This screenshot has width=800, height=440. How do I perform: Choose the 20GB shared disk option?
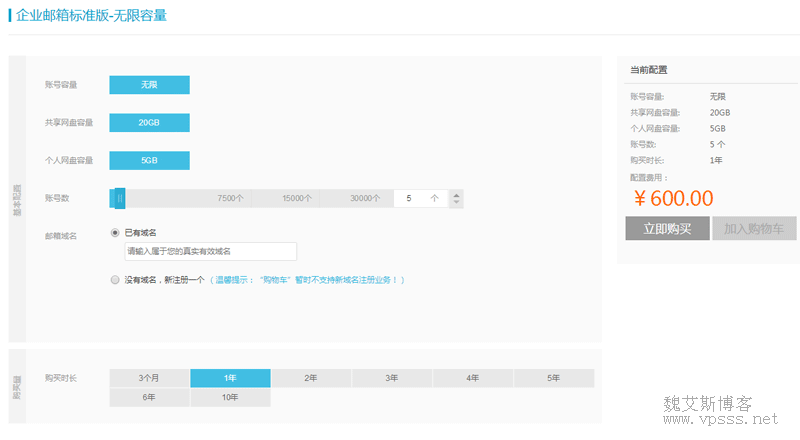pyautogui.click(x=149, y=122)
